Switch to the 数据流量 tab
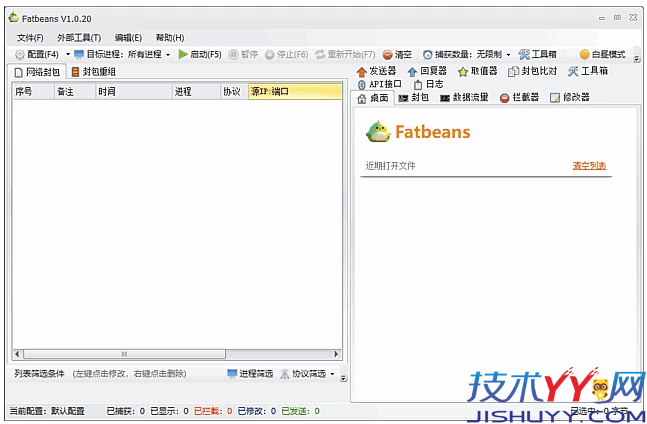647x424 pixels. (x=464, y=97)
